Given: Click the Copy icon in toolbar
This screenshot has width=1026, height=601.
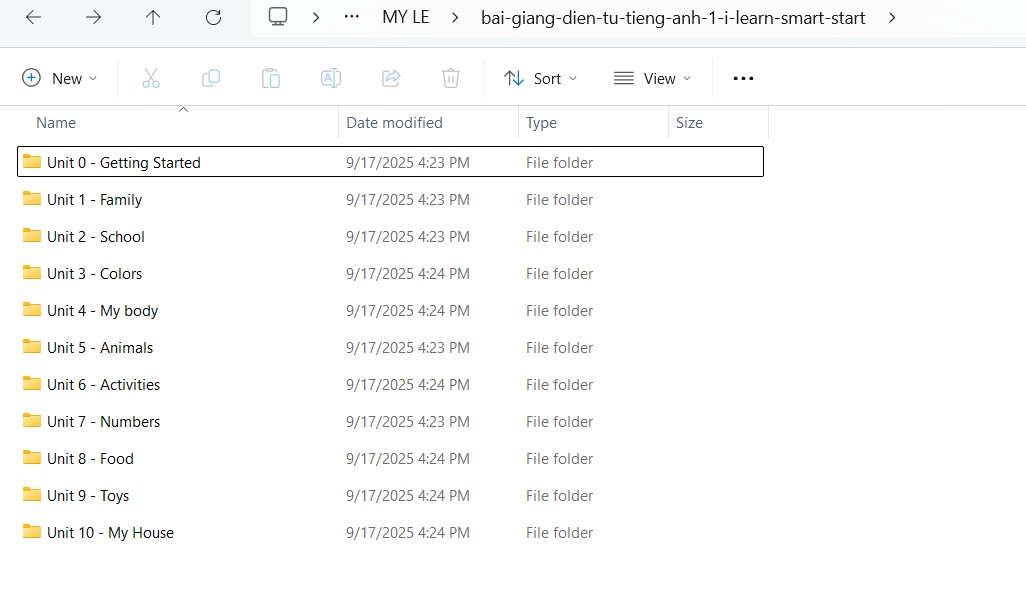Looking at the screenshot, I should (211, 78).
